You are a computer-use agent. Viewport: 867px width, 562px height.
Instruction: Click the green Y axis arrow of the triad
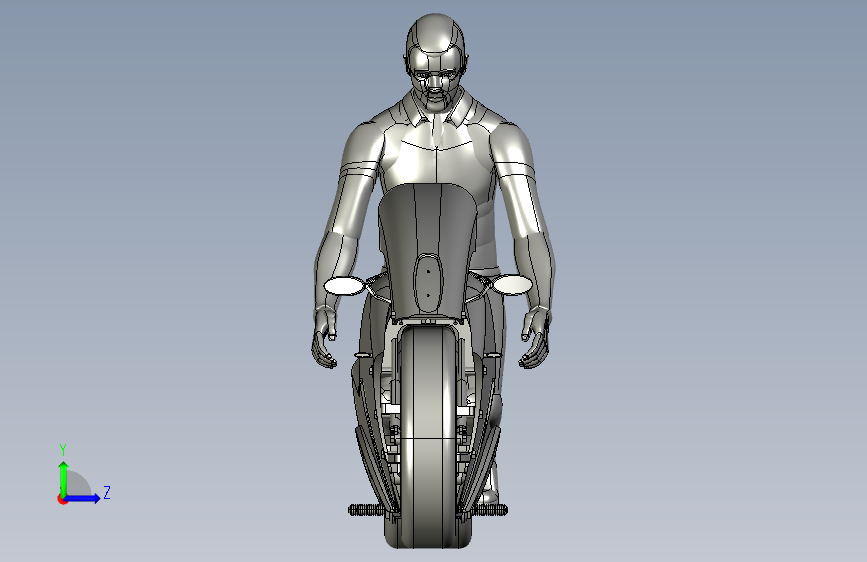point(64,478)
